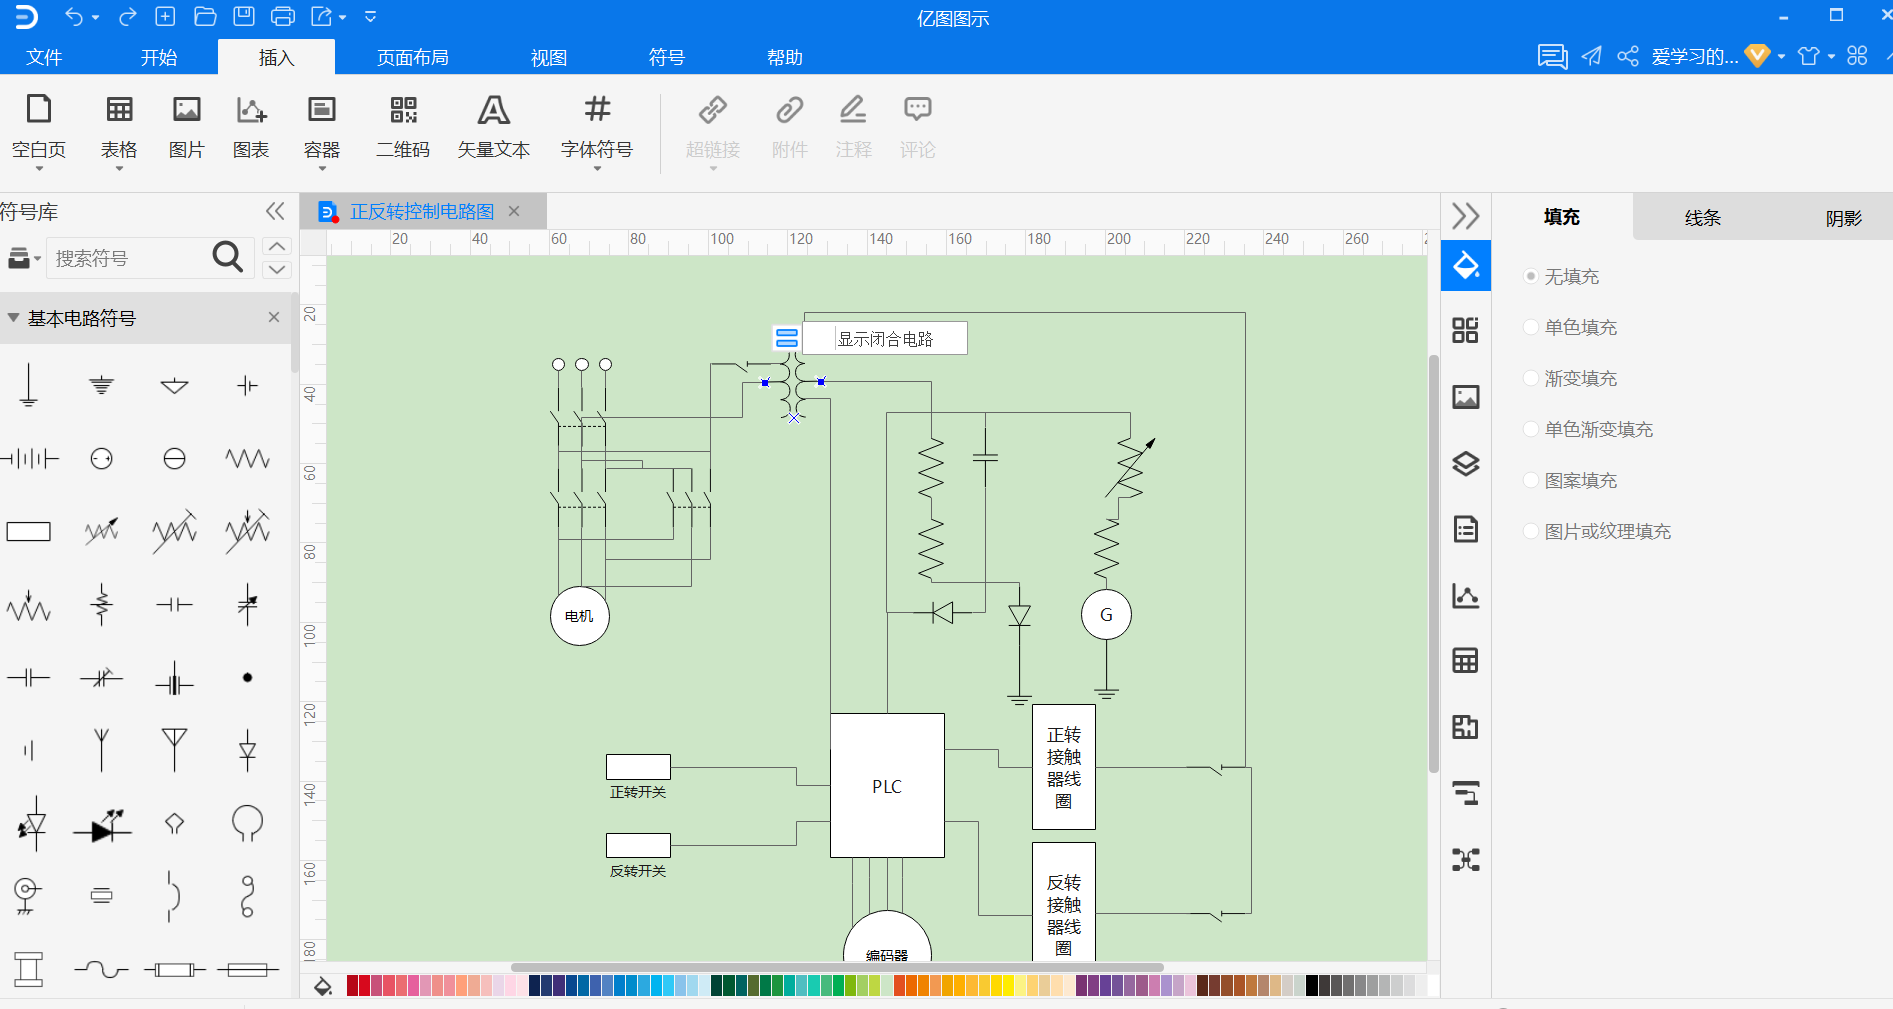The image size is (1893, 1009).
Task: Select 图案填充 fill option
Action: [x=1570, y=480]
